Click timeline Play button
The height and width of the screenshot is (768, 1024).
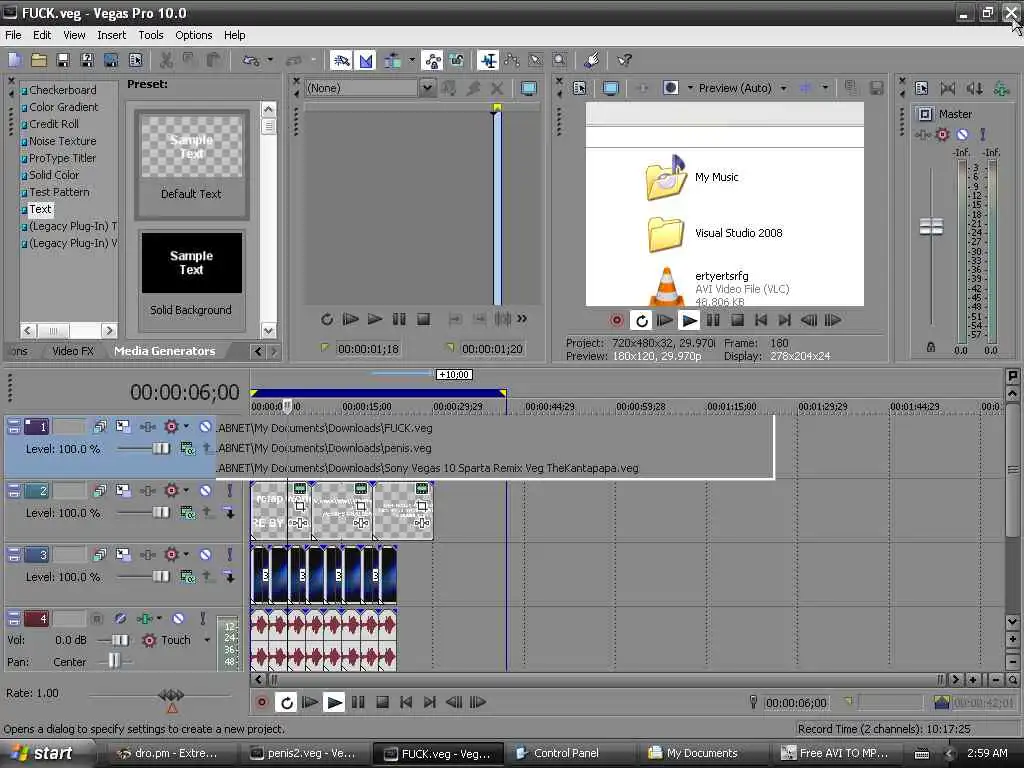coord(334,703)
